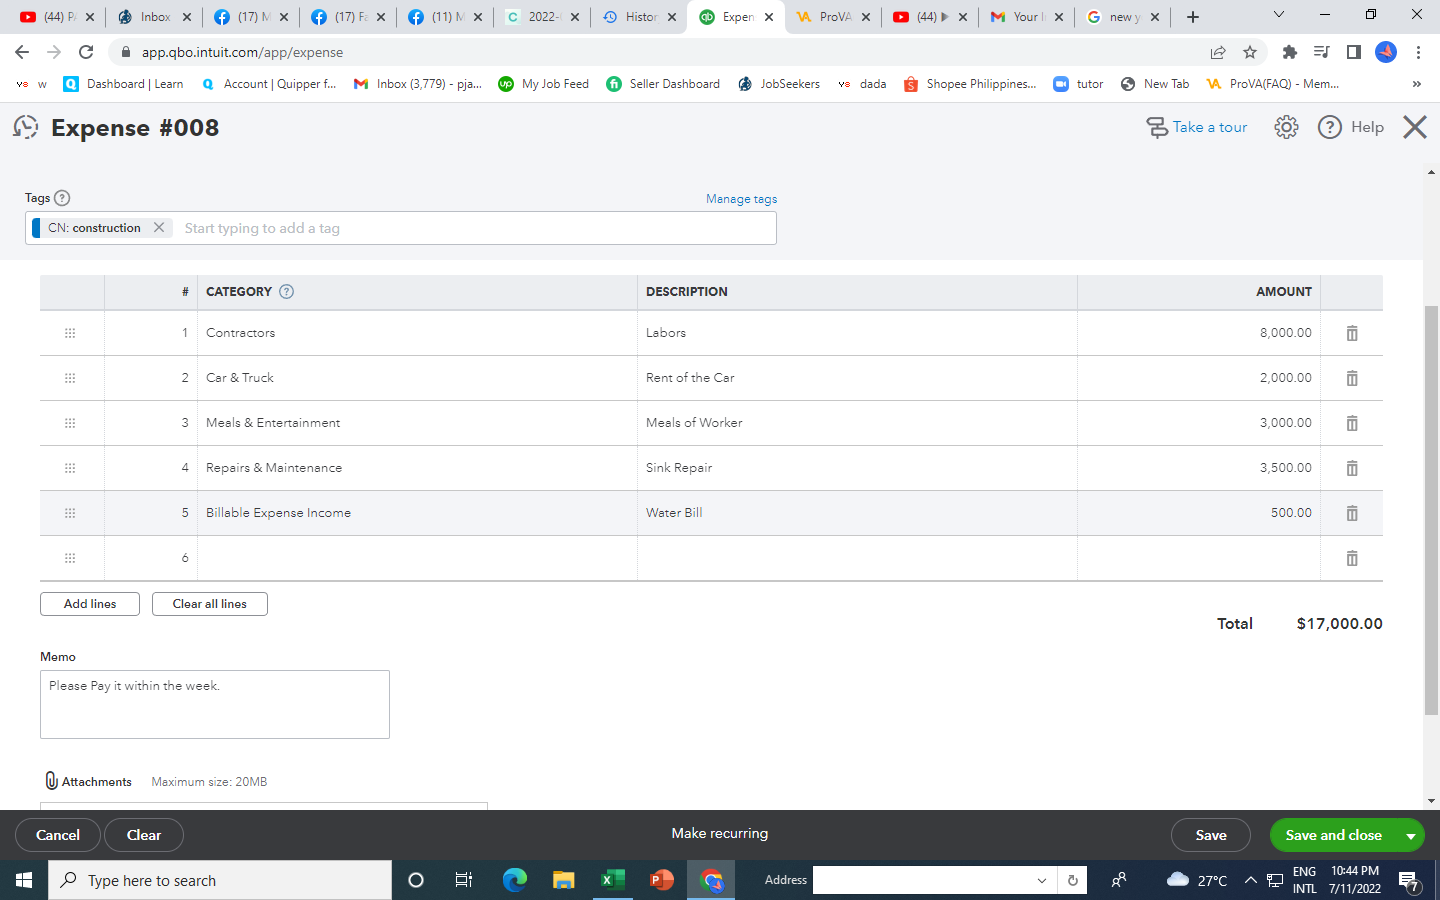Screen dimensions: 1440x900
Task: Click the Labors description cell
Action: [x=857, y=333]
